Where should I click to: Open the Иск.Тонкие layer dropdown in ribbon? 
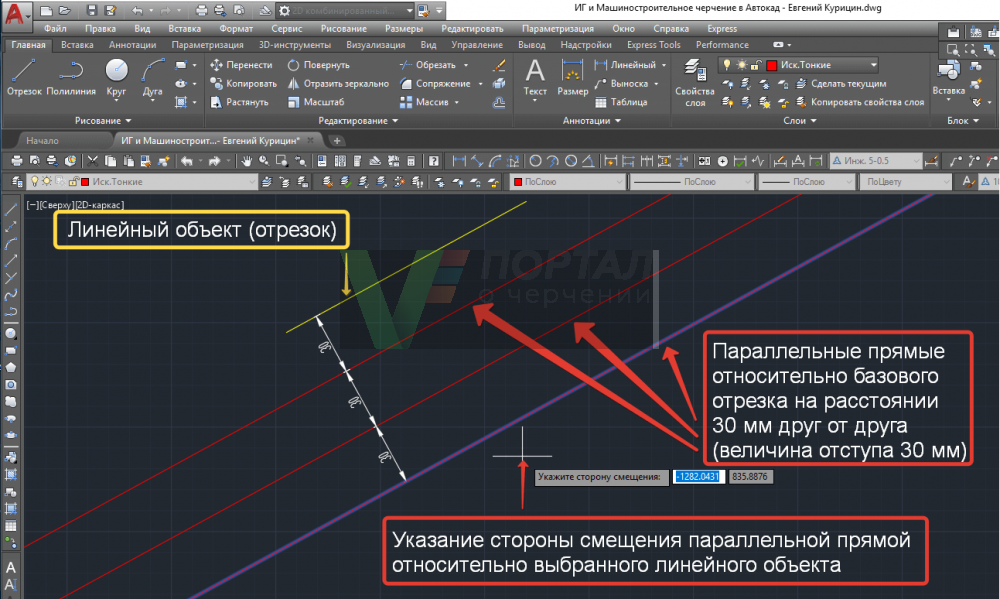874,65
